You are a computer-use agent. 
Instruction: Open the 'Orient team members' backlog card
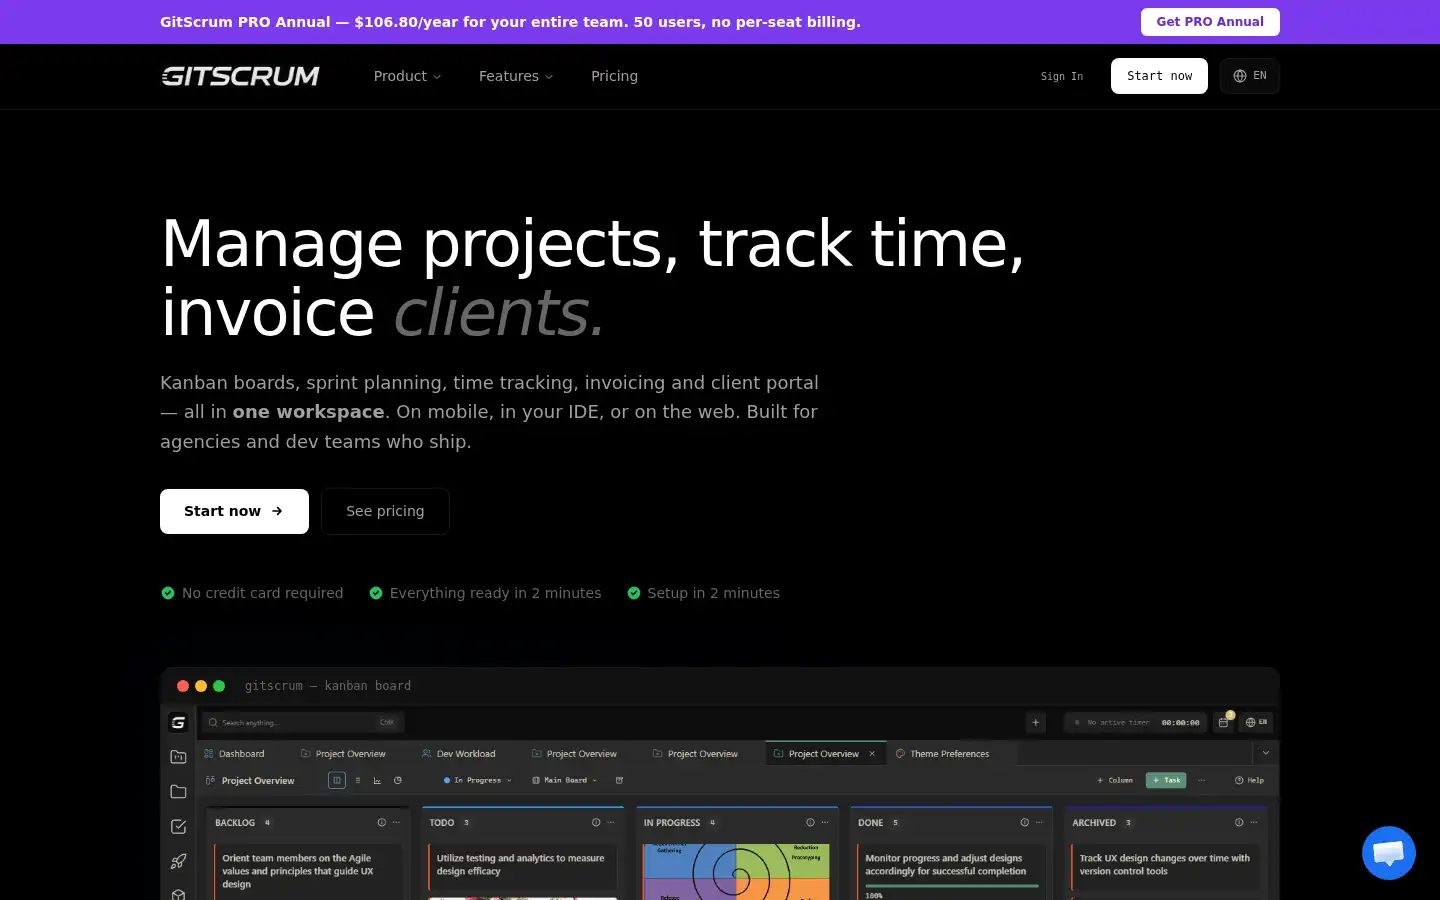pyautogui.click(x=309, y=871)
